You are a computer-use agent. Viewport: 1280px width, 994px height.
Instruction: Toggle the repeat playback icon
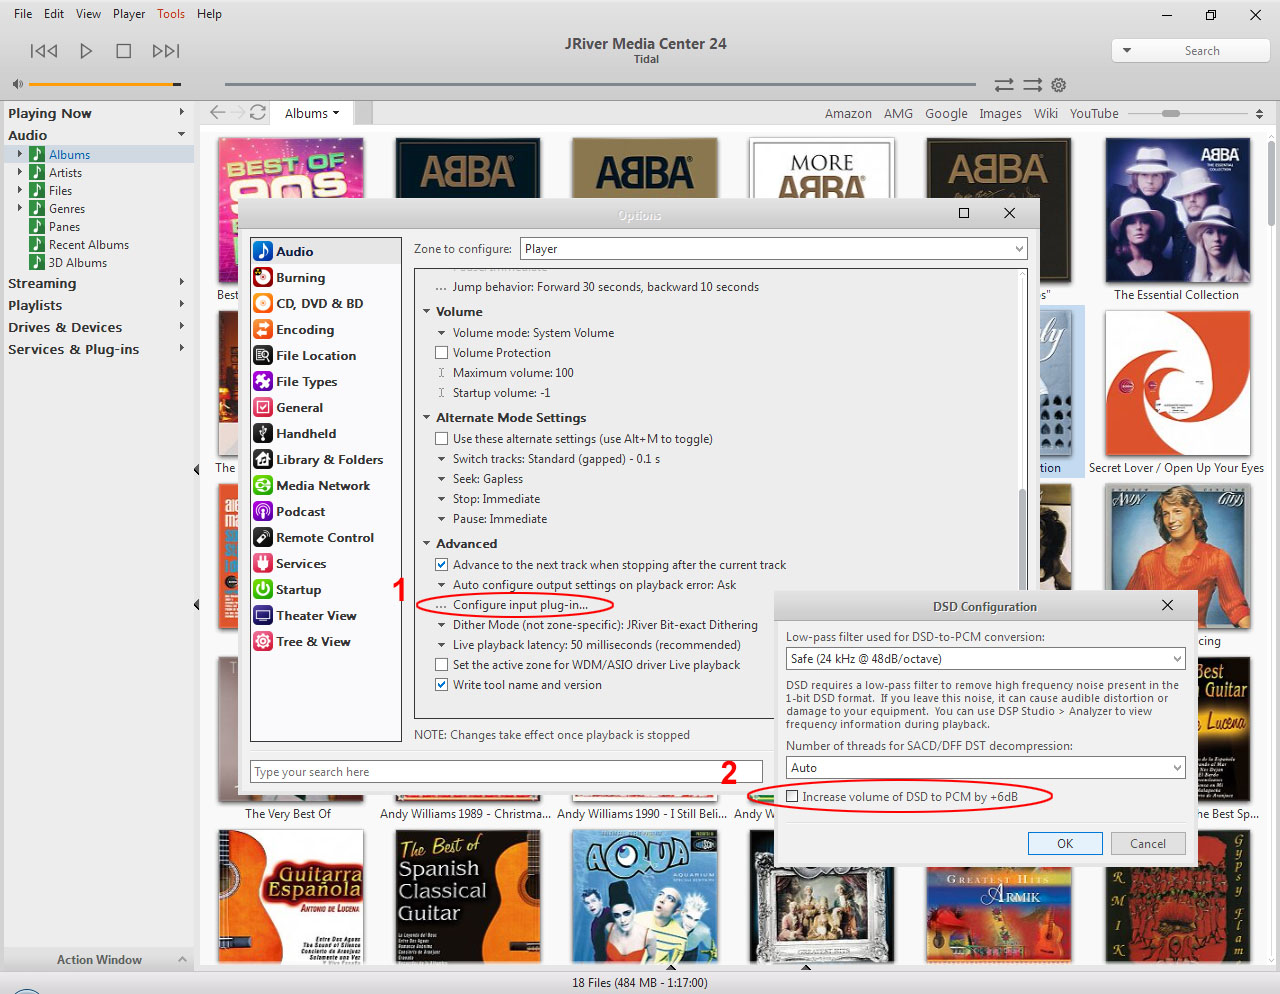point(1004,85)
